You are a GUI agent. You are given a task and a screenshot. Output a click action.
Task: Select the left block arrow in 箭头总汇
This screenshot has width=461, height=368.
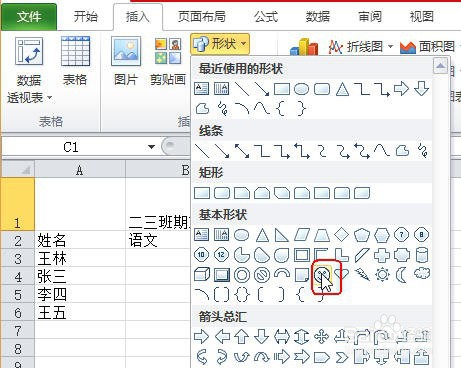pos(222,337)
